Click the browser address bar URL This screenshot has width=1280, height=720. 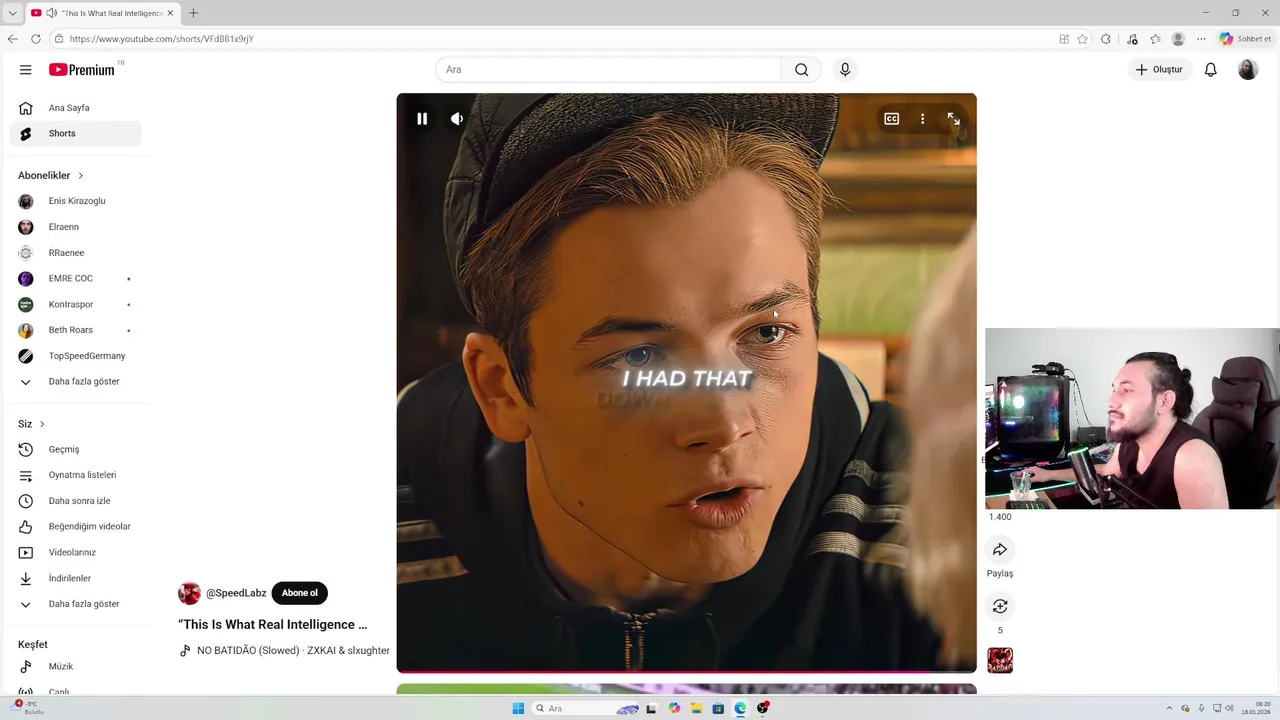[x=162, y=39]
